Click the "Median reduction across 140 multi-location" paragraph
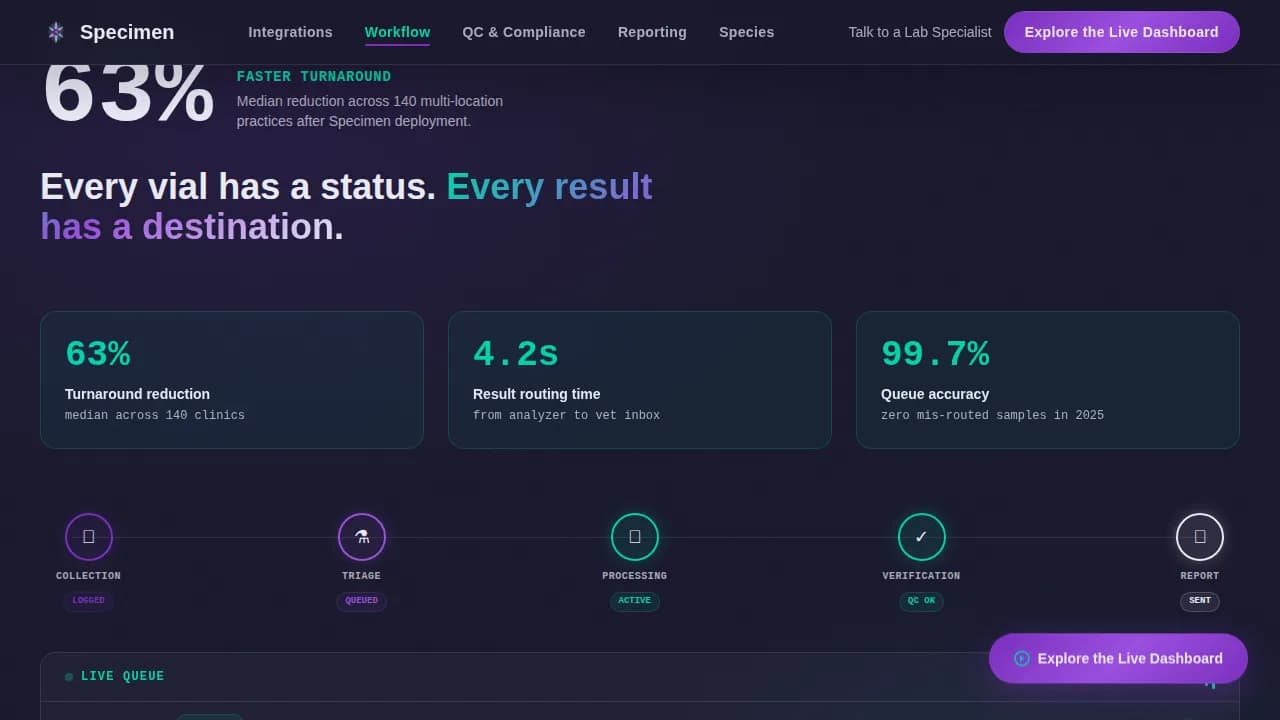 pos(370,111)
